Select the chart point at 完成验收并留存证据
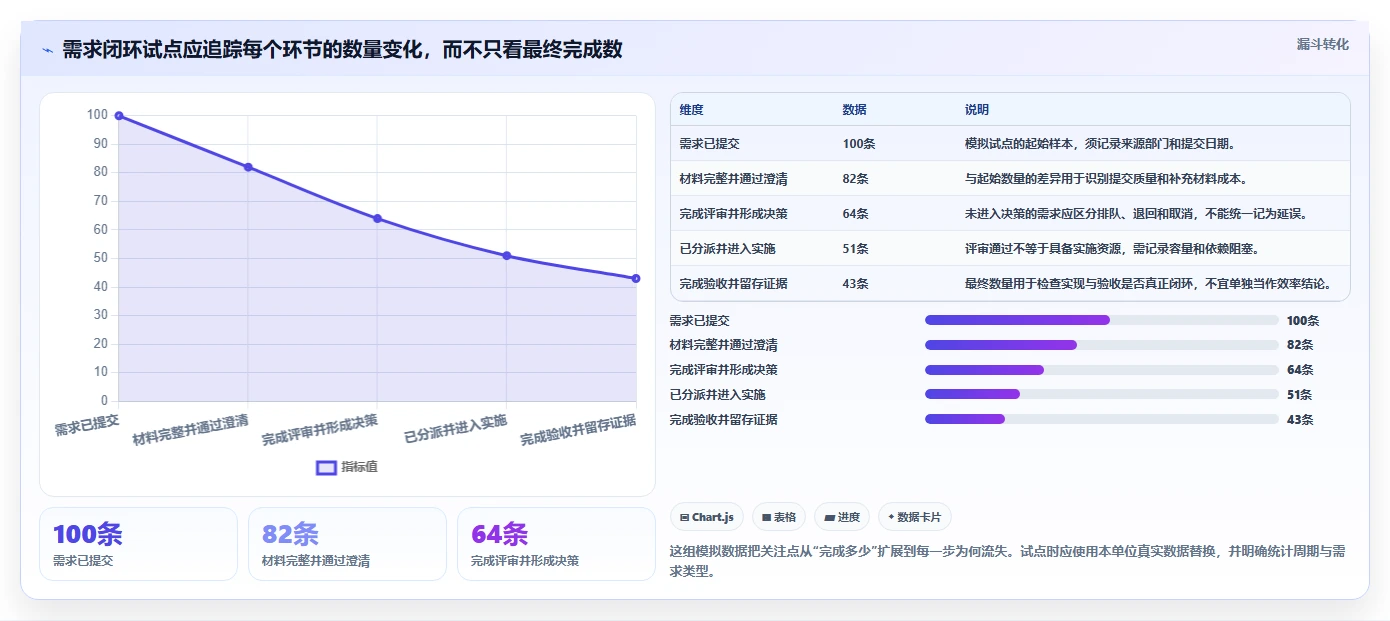The width and height of the screenshot is (1390, 621). (636, 278)
